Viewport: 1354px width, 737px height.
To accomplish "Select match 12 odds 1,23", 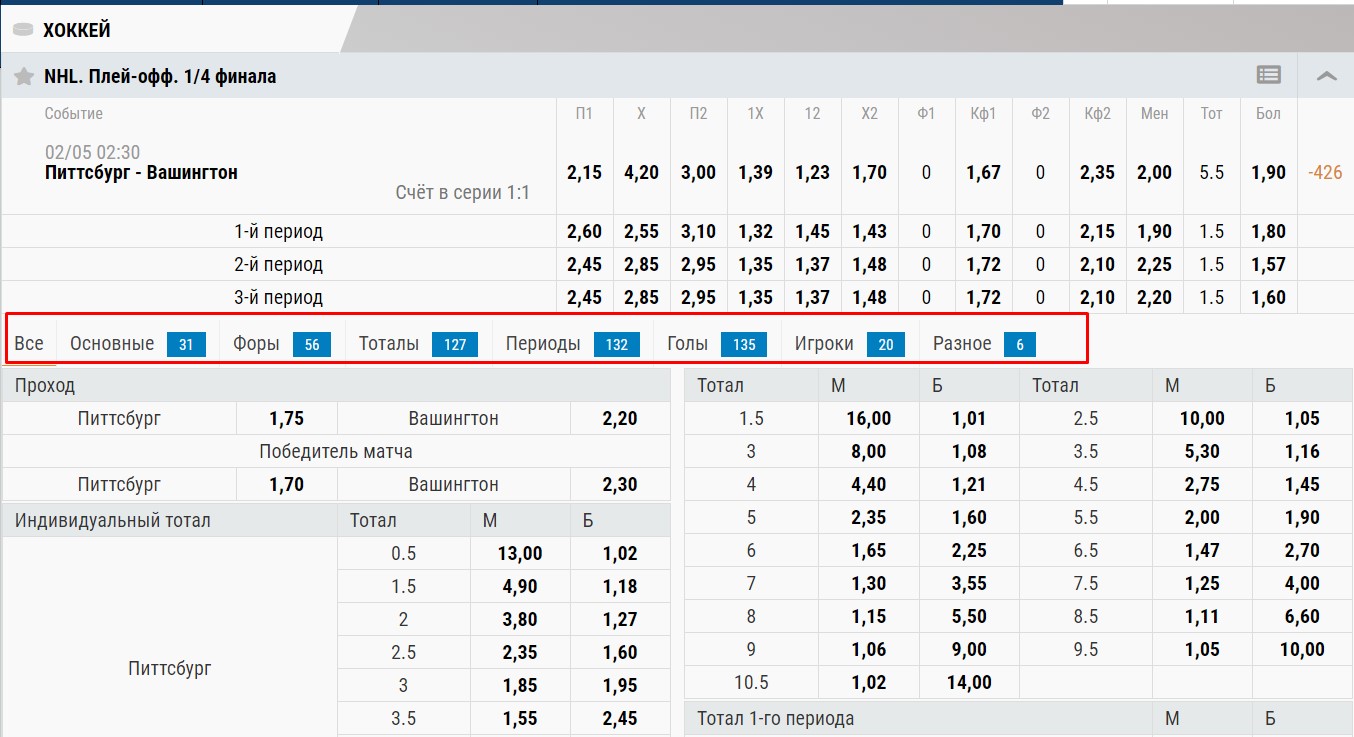I will pos(812,172).
